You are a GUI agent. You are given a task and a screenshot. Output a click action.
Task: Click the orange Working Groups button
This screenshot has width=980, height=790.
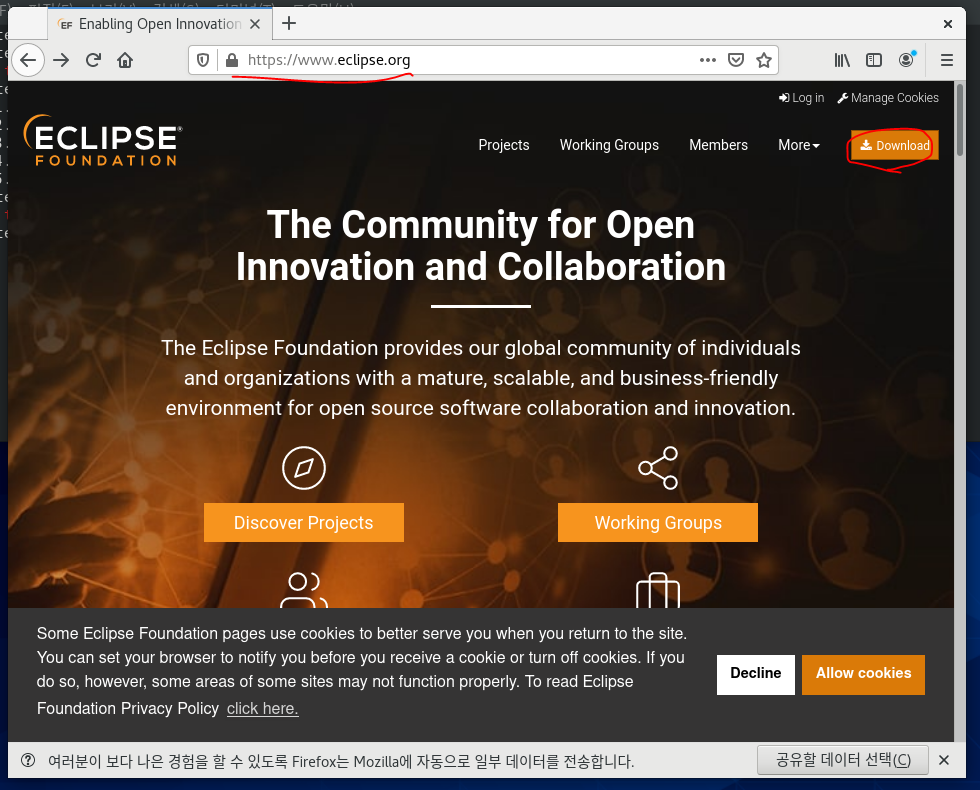pos(658,522)
